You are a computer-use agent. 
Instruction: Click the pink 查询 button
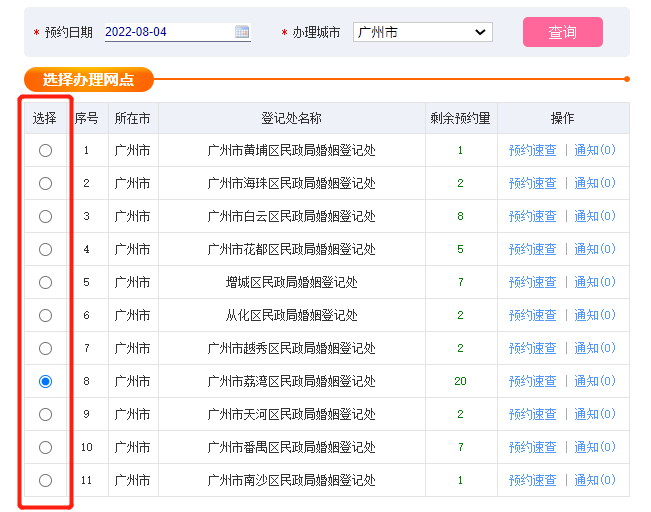(x=562, y=32)
